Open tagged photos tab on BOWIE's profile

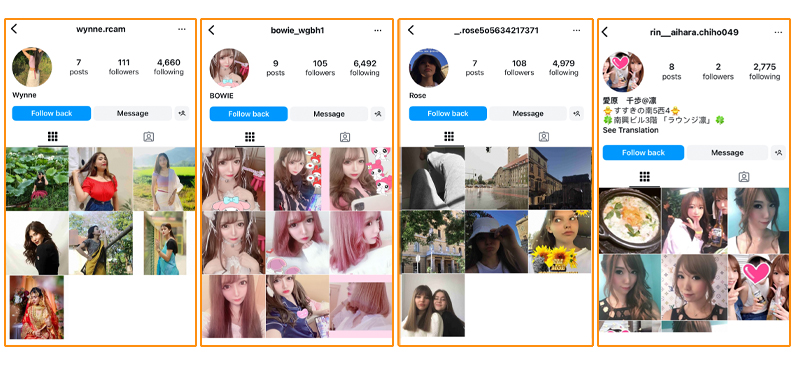(x=345, y=137)
